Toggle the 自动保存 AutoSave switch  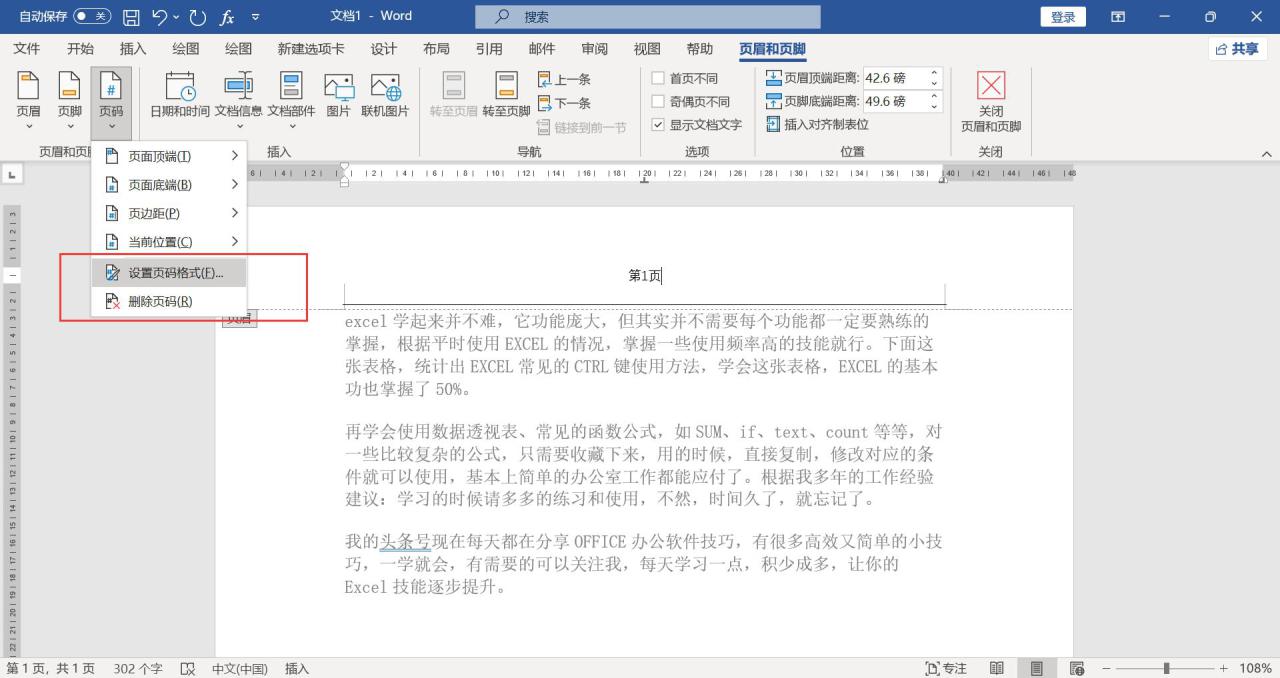pyautogui.click(x=92, y=17)
